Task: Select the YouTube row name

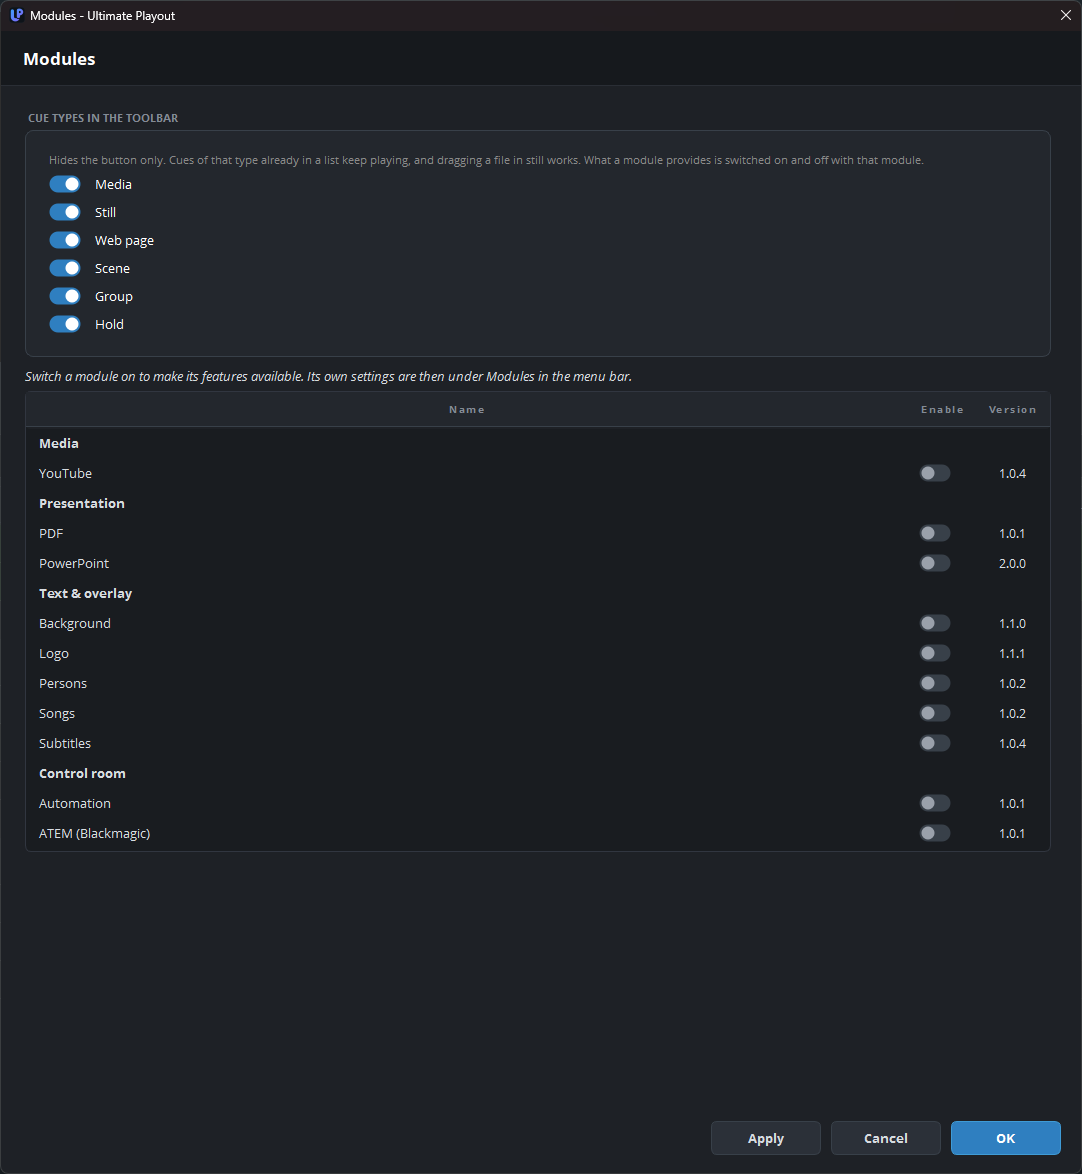Action: [65, 473]
